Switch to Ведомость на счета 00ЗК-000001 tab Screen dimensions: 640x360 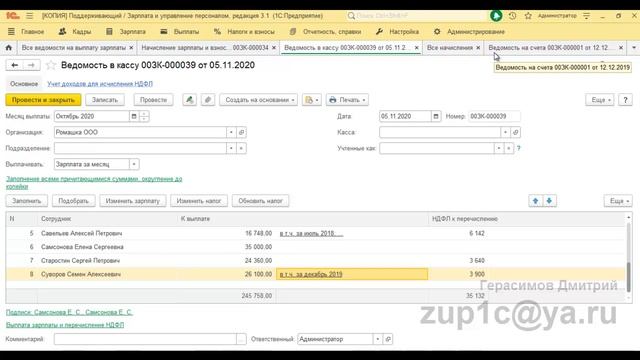[x=549, y=48]
